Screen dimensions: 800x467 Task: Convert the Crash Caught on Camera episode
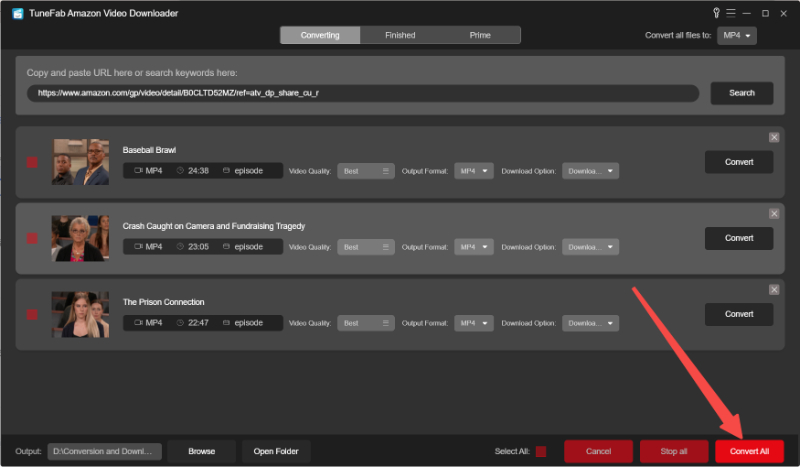(739, 238)
